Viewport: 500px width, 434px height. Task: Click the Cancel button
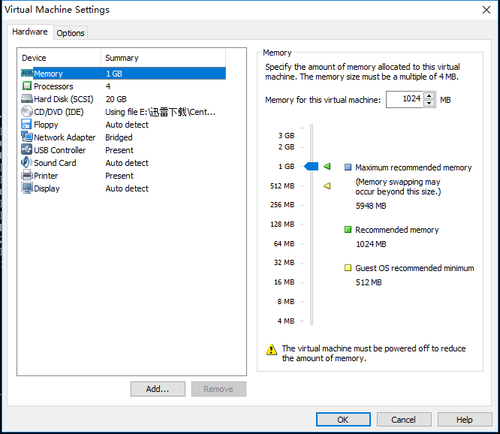pos(404,420)
